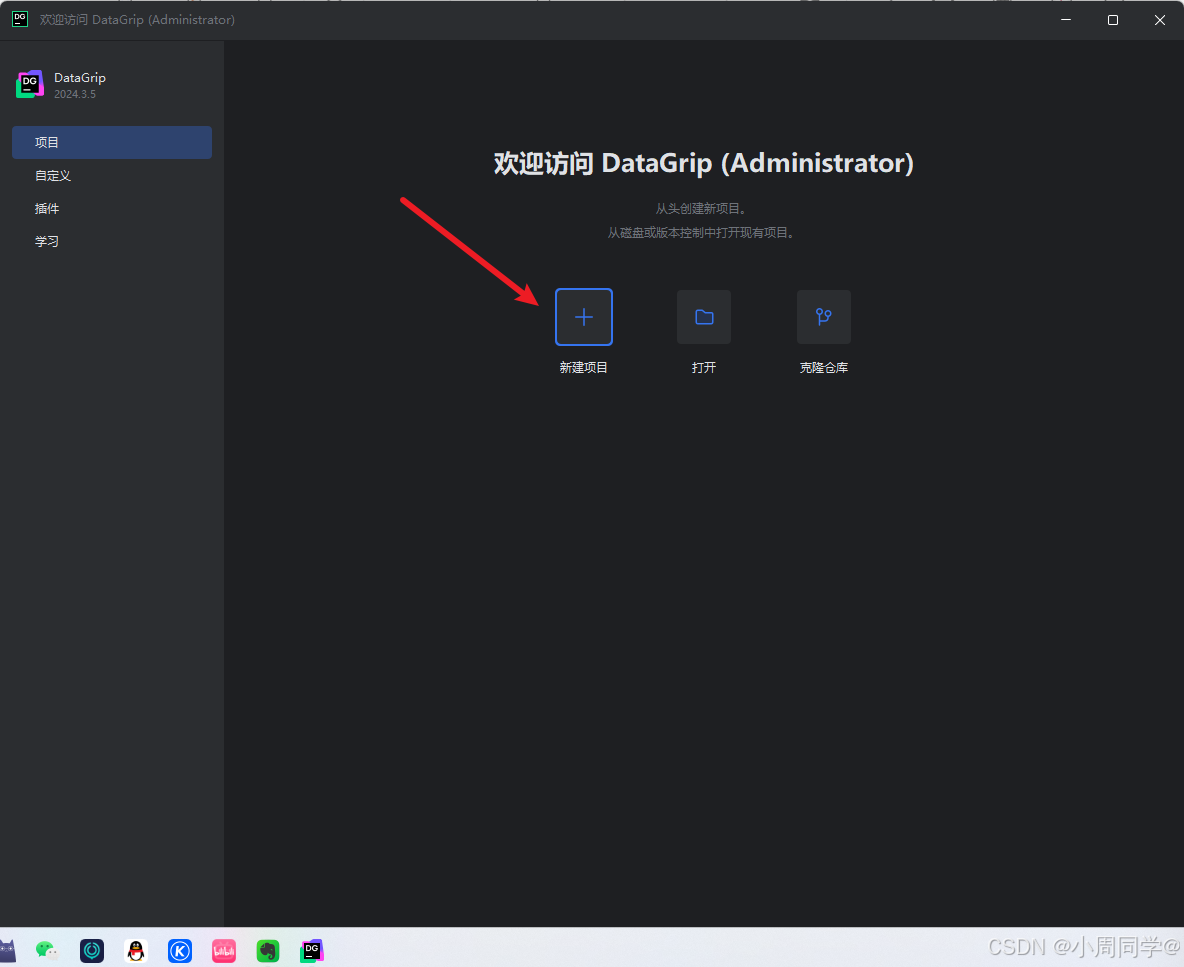The width and height of the screenshot is (1184, 967).
Task: Click the 从头创建新项目 hint text
Action: click(x=701, y=209)
